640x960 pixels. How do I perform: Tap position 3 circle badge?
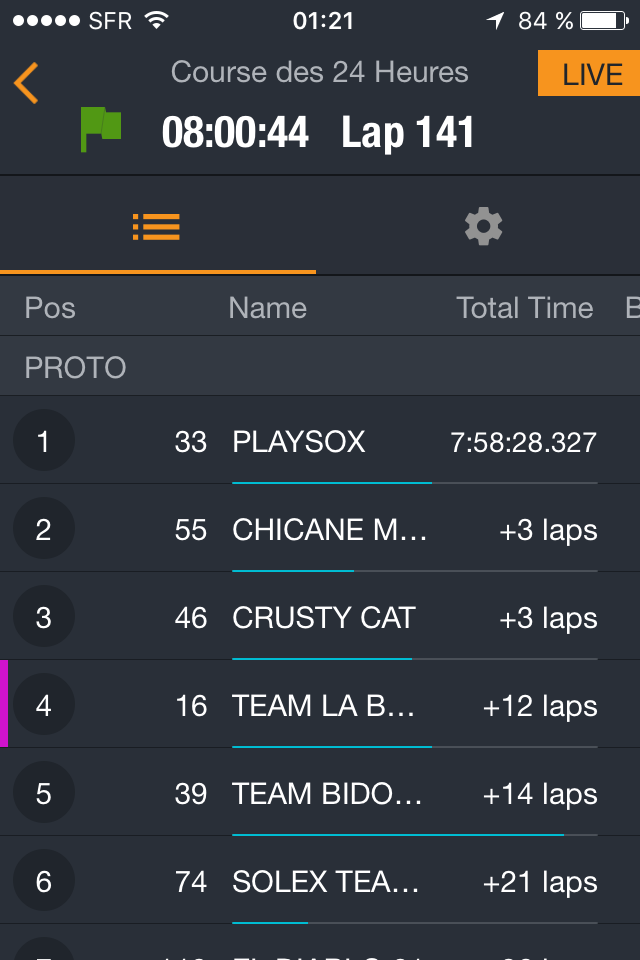43,617
